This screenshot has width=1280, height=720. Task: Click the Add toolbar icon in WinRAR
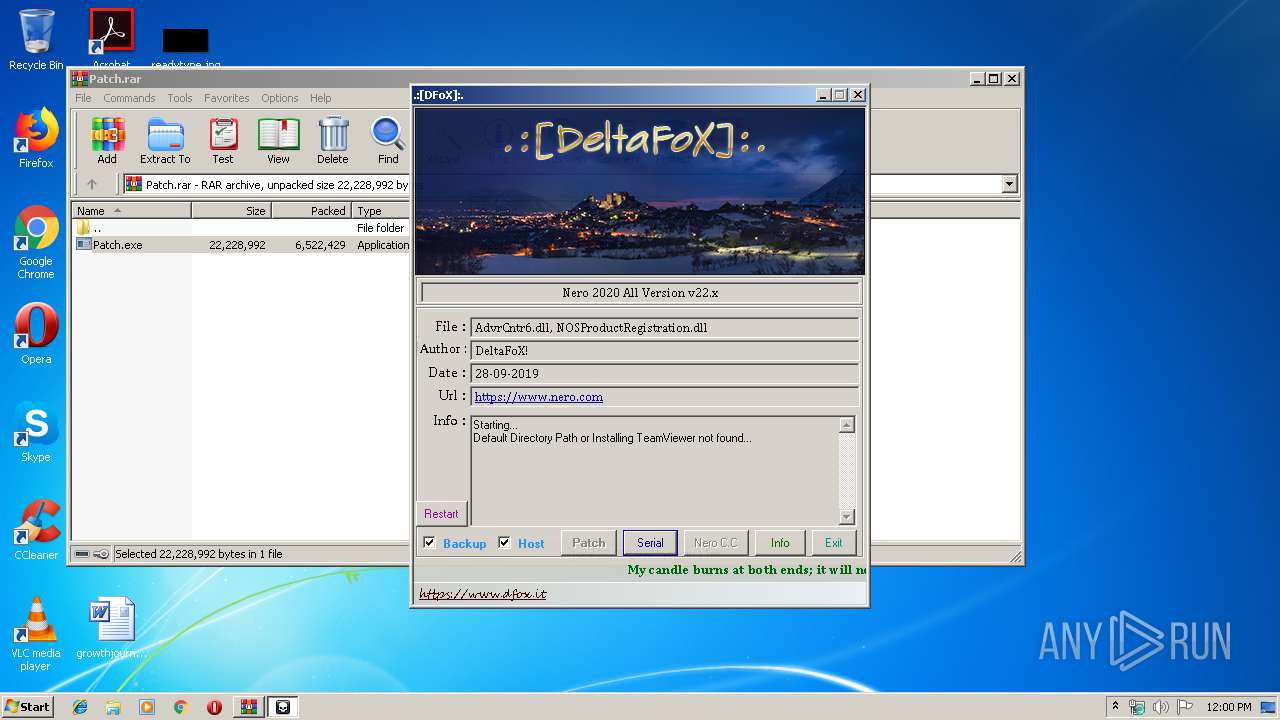(107, 141)
